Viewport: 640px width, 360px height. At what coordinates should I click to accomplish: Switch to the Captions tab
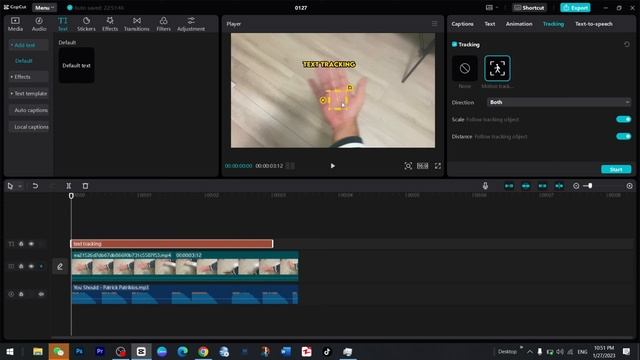tap(462, 24)
